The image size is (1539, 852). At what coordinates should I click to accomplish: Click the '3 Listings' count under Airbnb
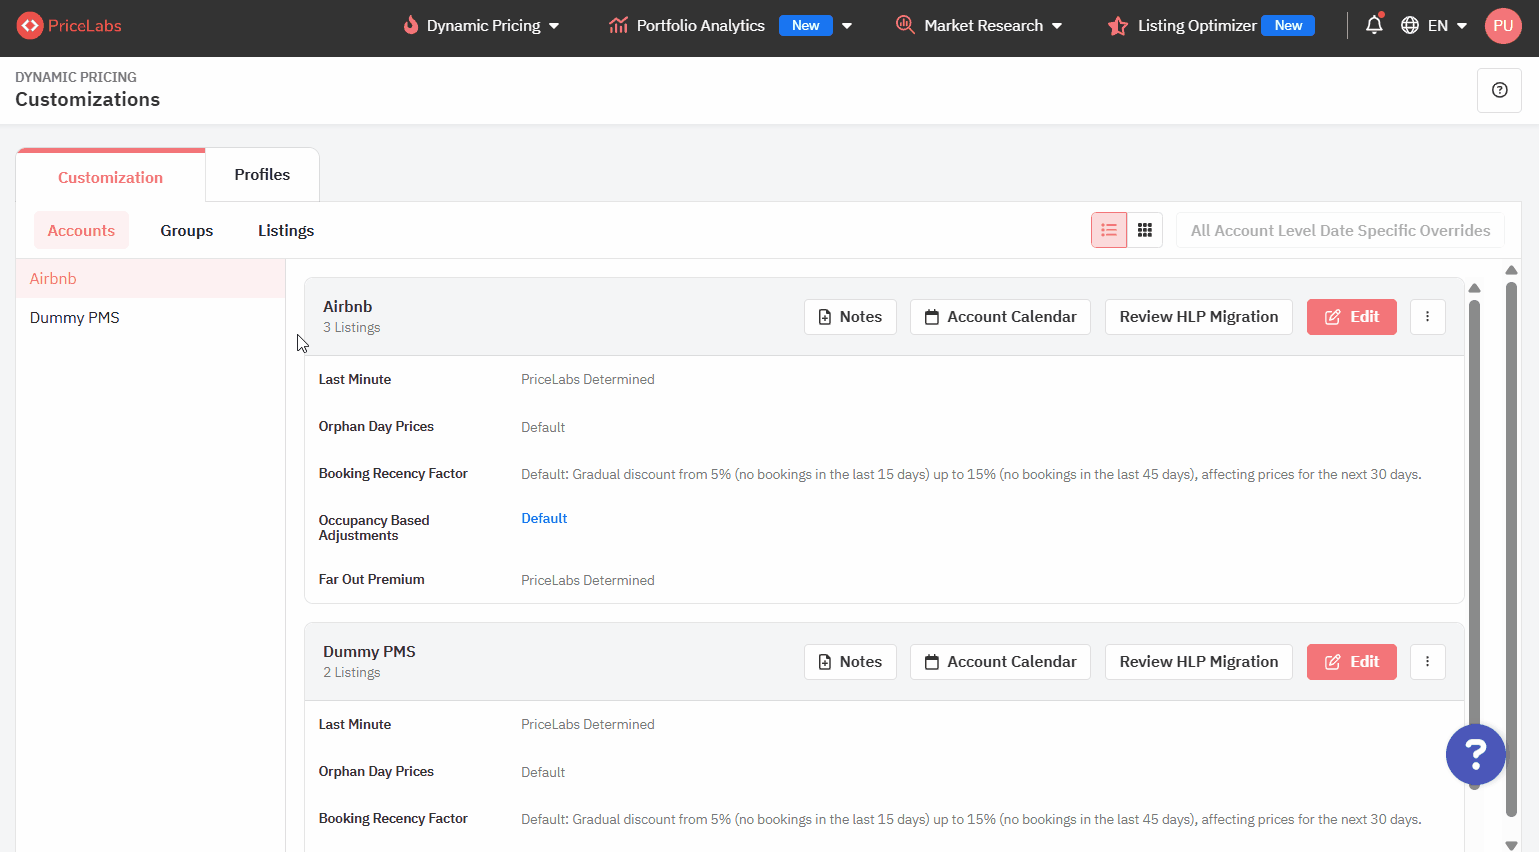point(352,328)
